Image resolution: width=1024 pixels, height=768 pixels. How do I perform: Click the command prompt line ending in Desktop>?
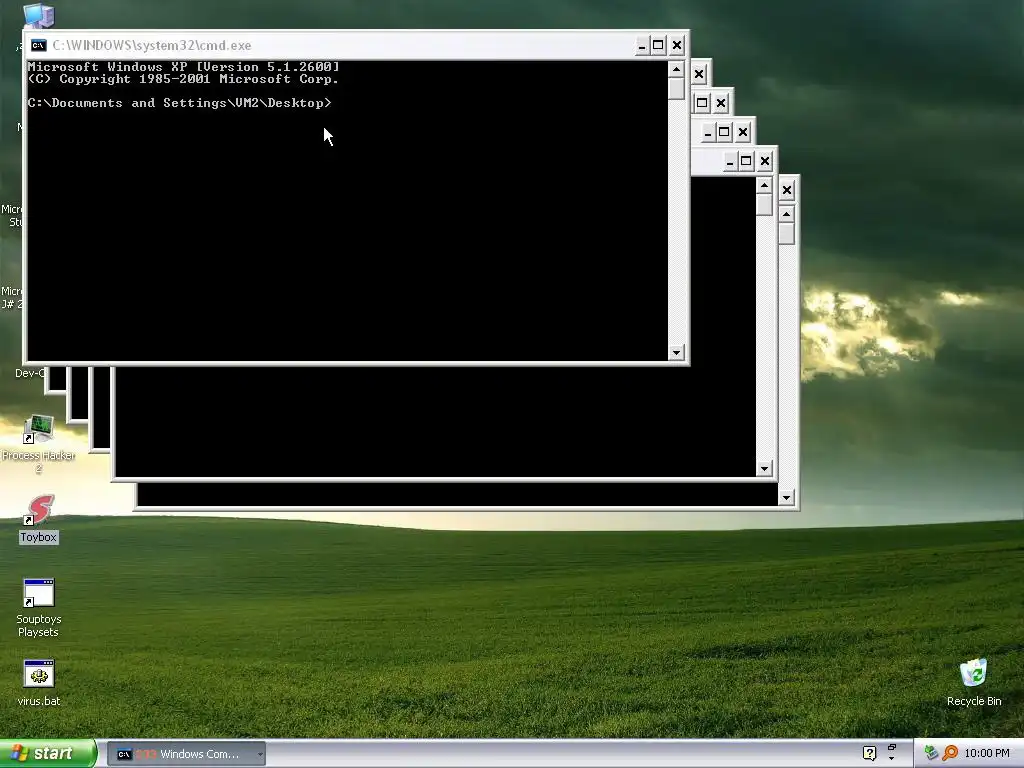pyautogui.click(x=180, y=103)
